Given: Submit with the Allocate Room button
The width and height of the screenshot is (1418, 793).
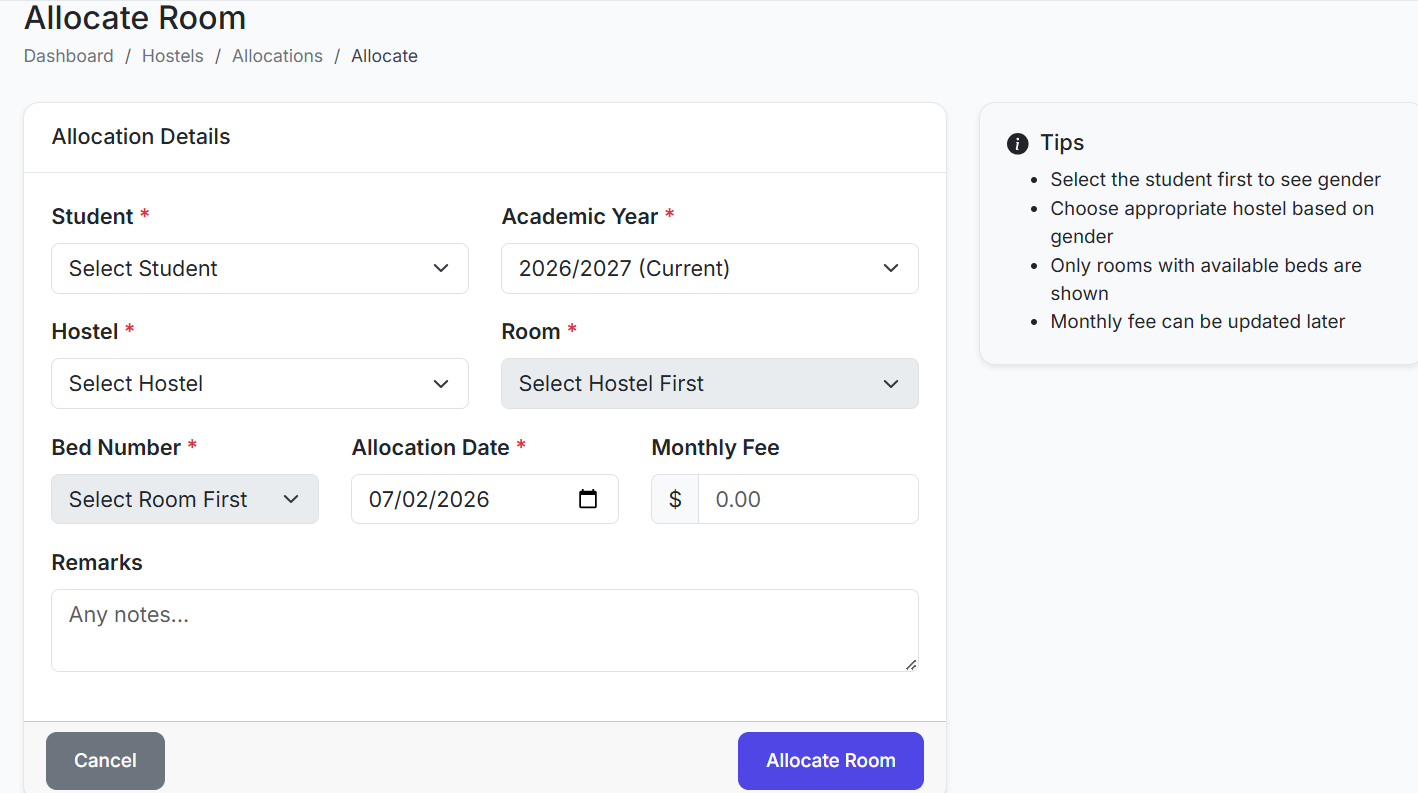Looking at the screenshot, I should [830, 761].
